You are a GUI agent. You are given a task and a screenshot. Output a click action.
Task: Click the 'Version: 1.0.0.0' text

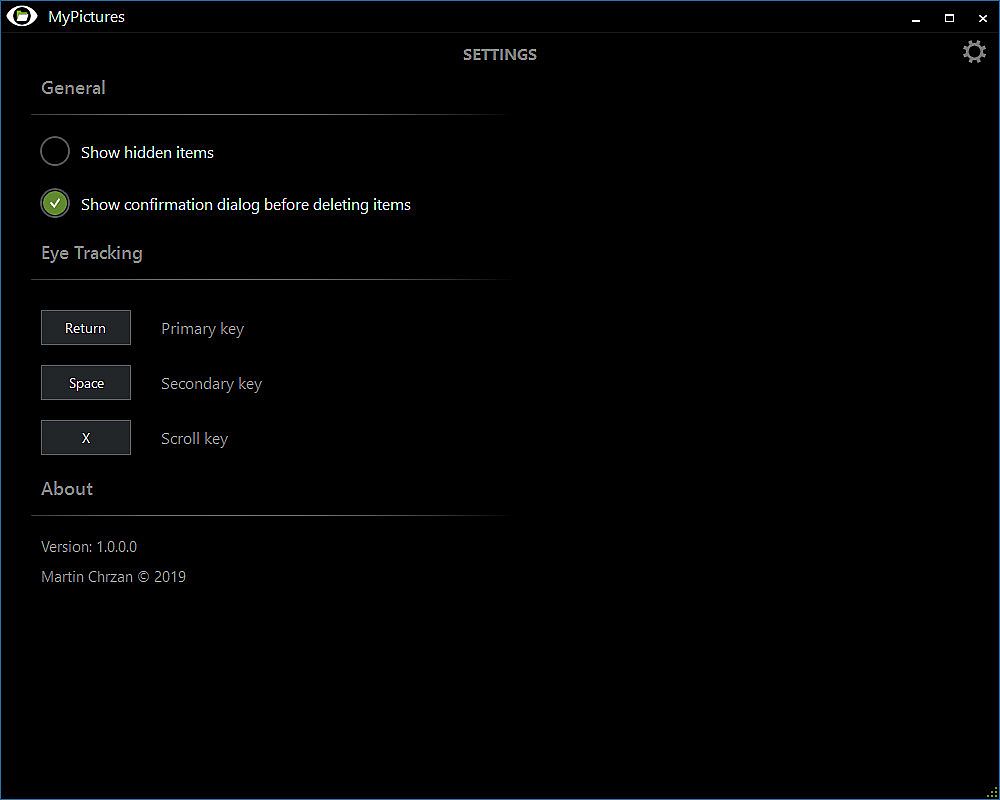click(x=89, y=547)
